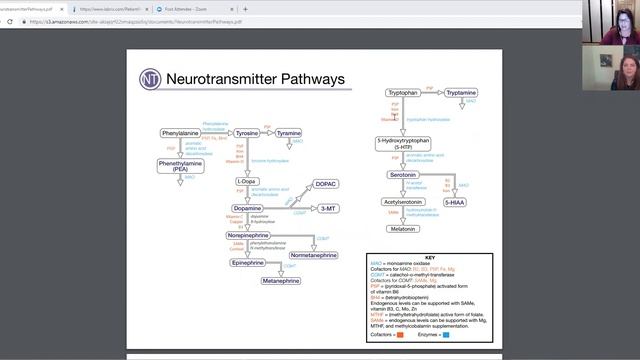The width and height of the screenshot is (640, 360).
Task: Click the Metanephrine node
Action: [281, 281]
